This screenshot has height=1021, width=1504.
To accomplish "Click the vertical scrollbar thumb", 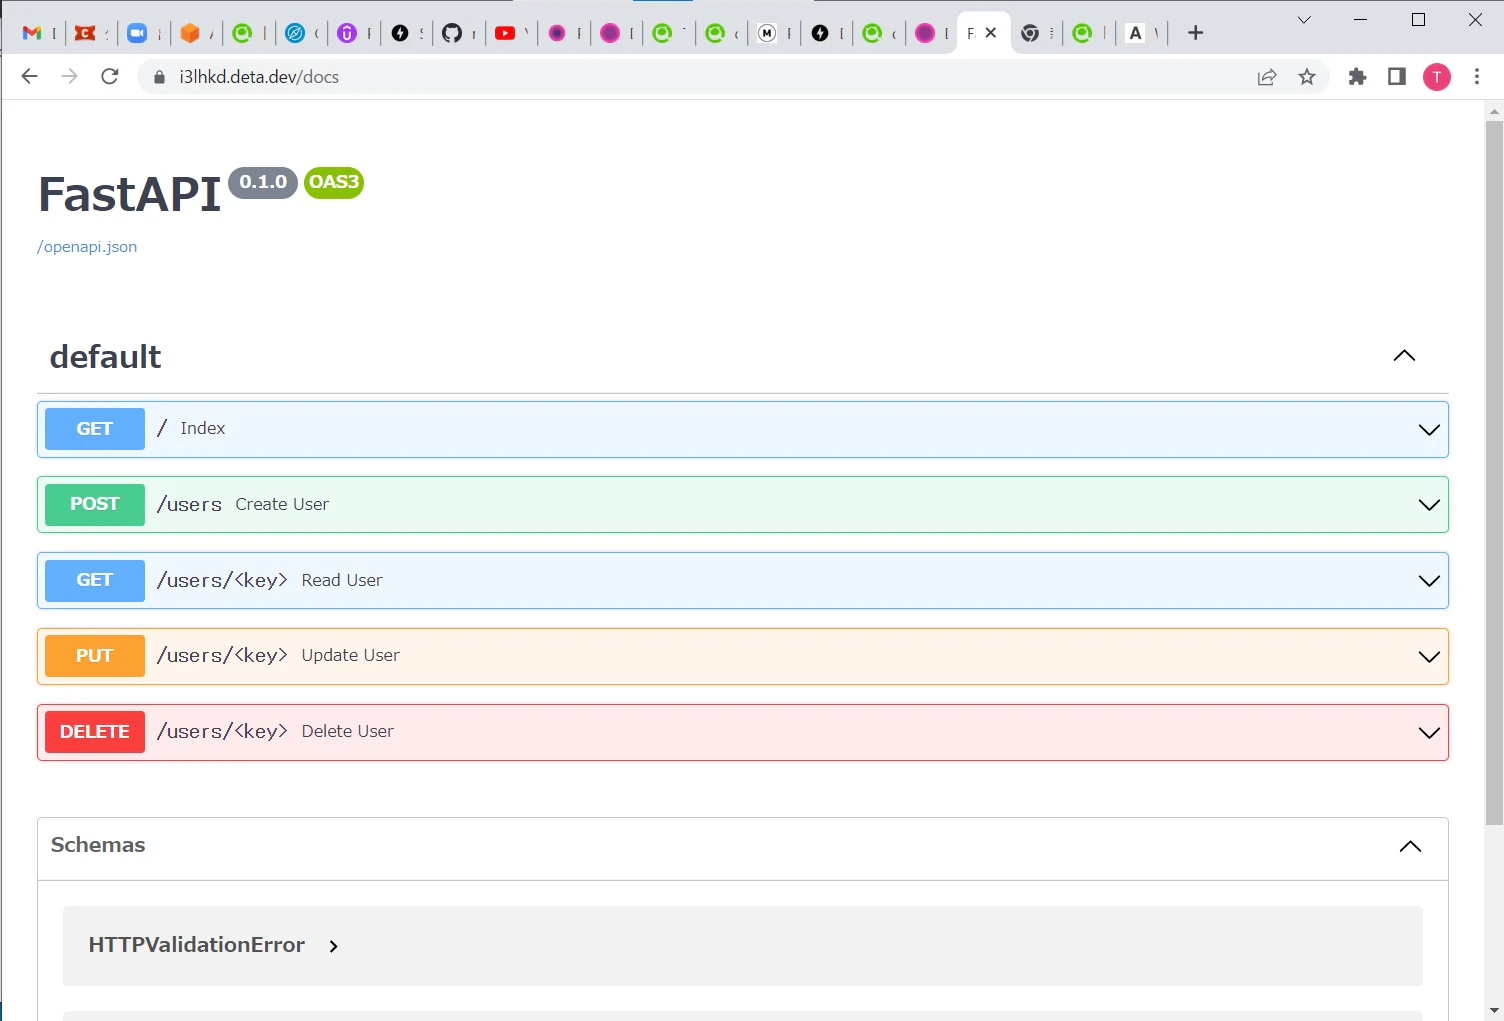I will pyautogui.click(x=1494, y=473).
